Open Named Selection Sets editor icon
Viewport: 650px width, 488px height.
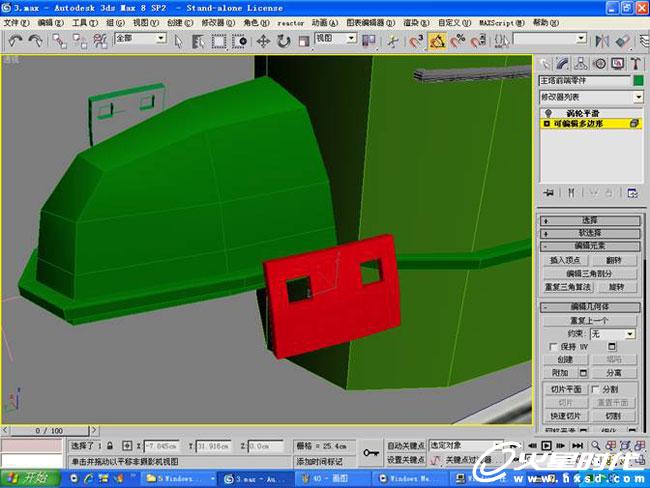coord(501,41)
